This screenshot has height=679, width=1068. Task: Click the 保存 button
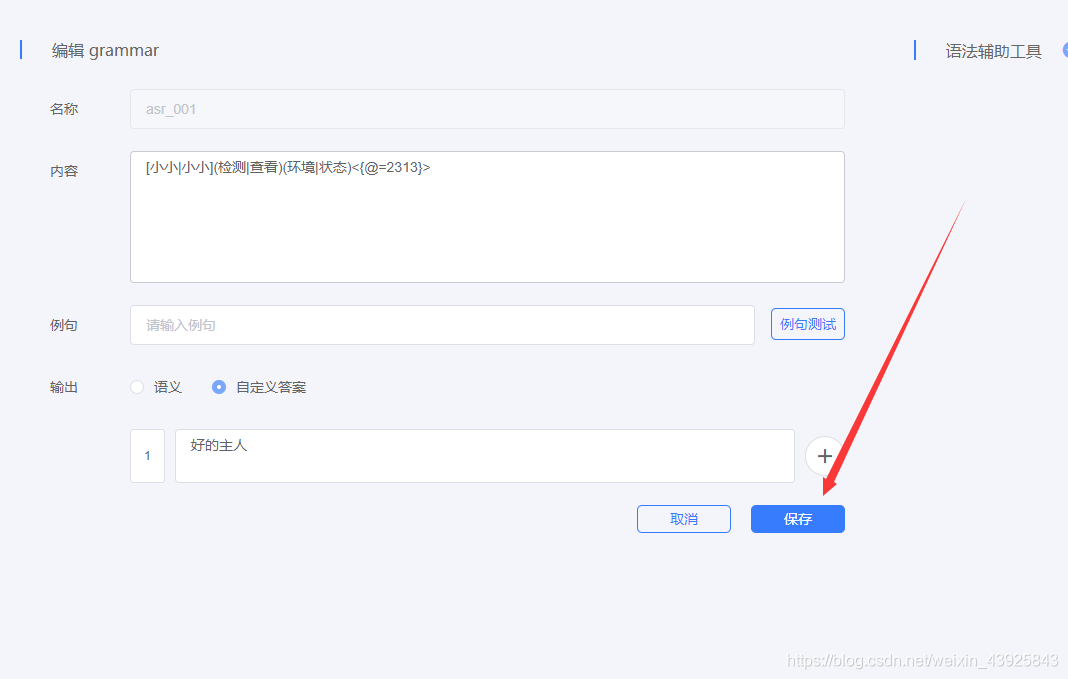pos(798,519)
